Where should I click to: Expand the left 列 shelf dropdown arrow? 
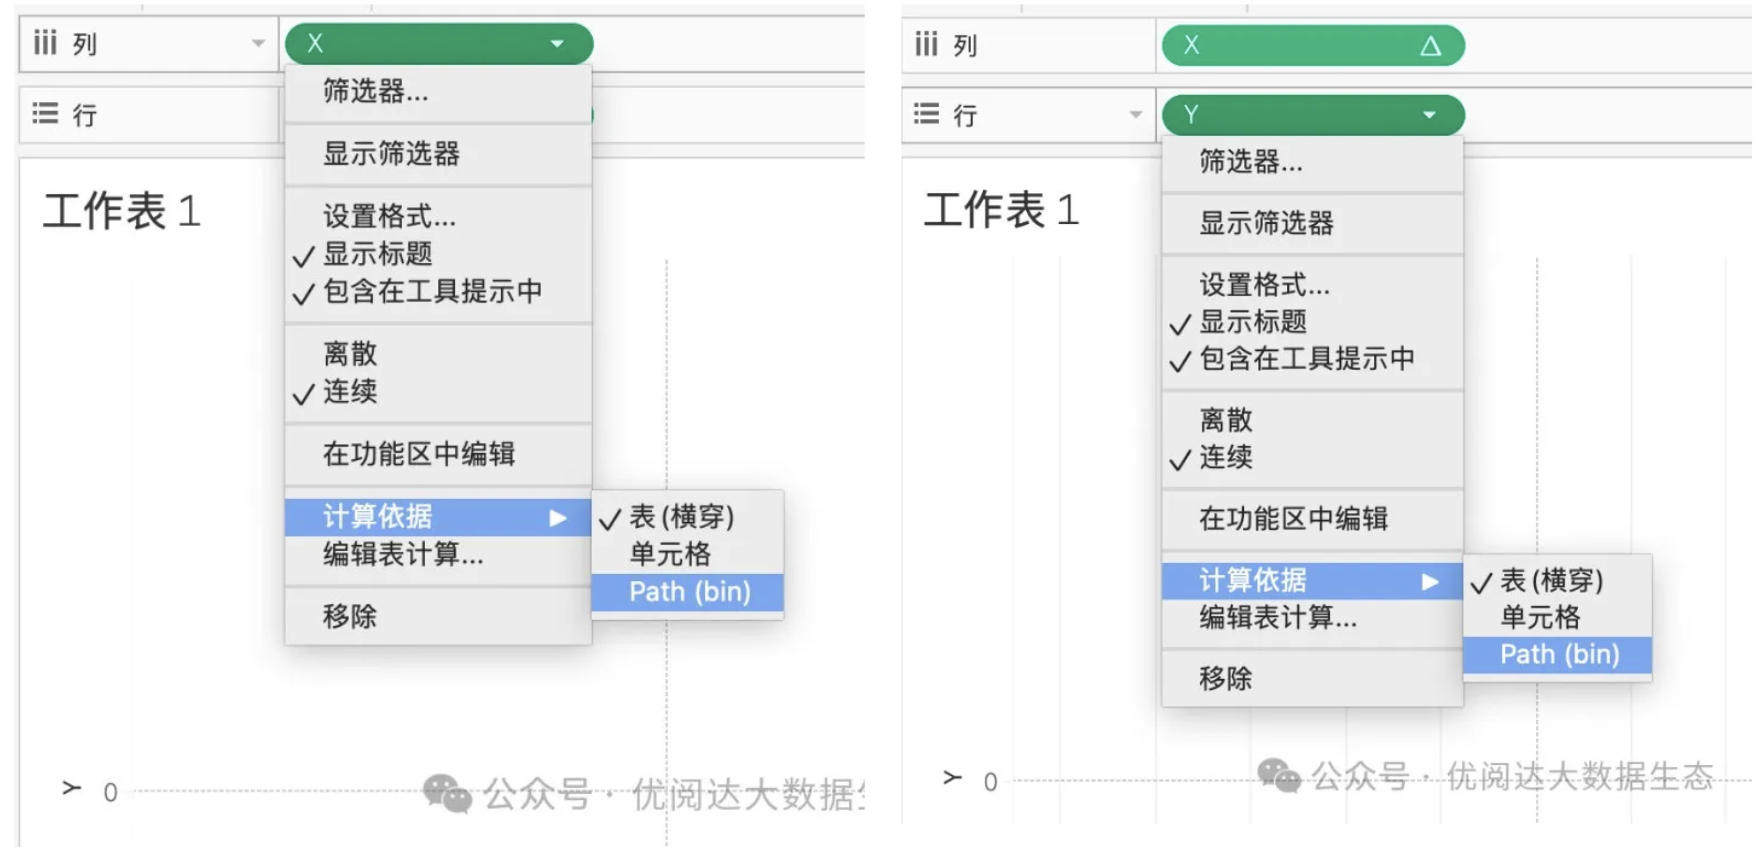pos(258,43)
